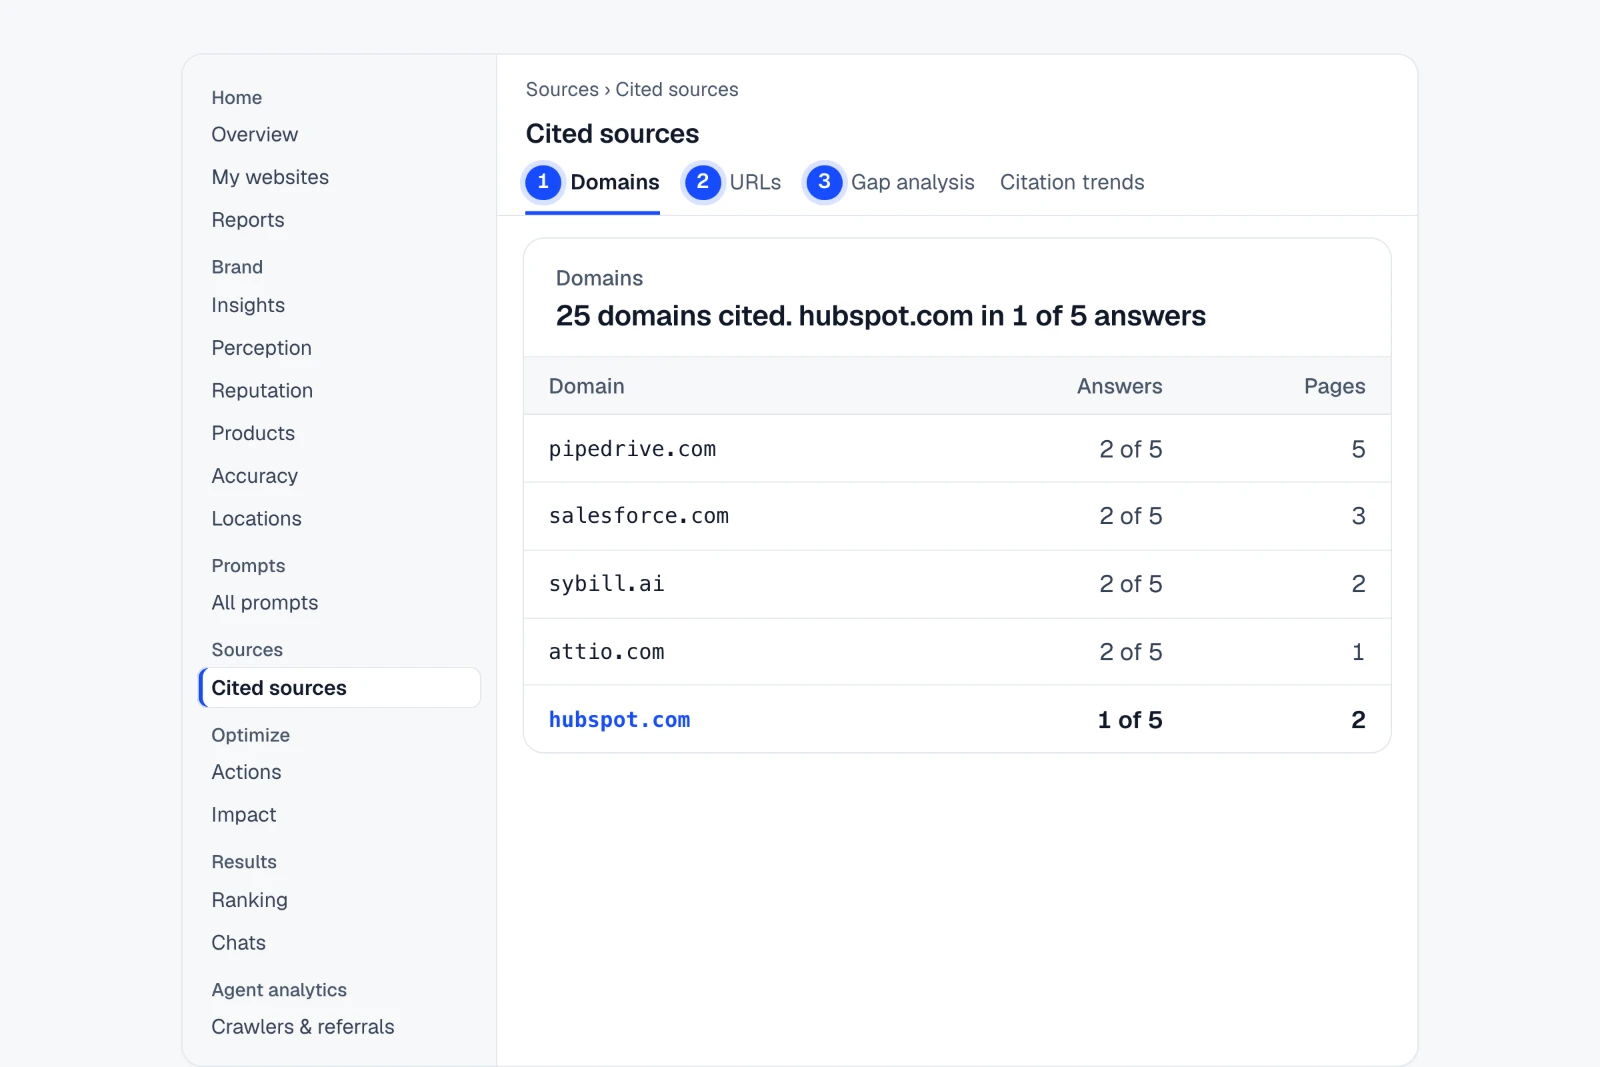Open Ranking under Results
This screenshot has width=1600, height=1067.
[x=249, y=900]
